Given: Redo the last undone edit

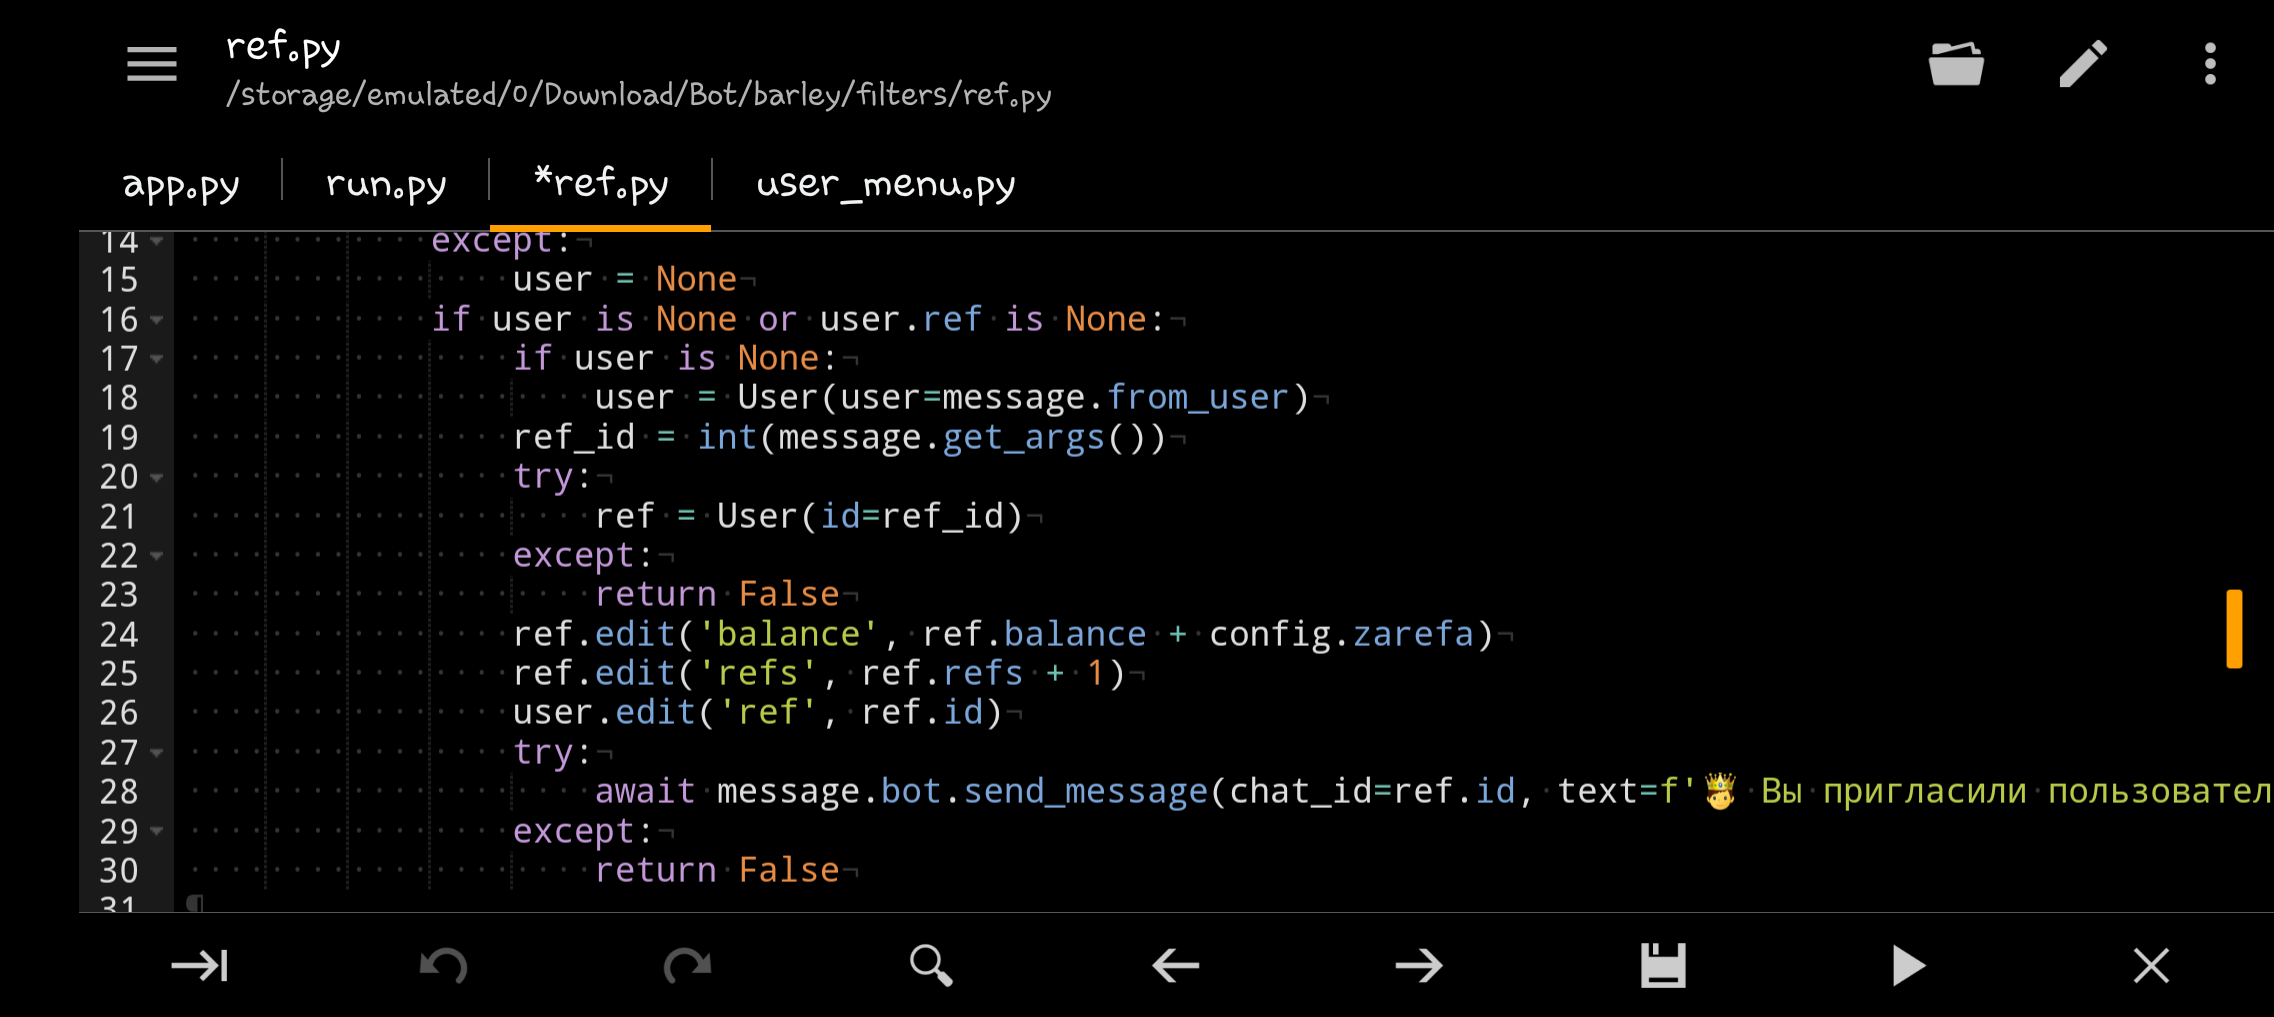Looking at the screenshot, I should [687, 965].
